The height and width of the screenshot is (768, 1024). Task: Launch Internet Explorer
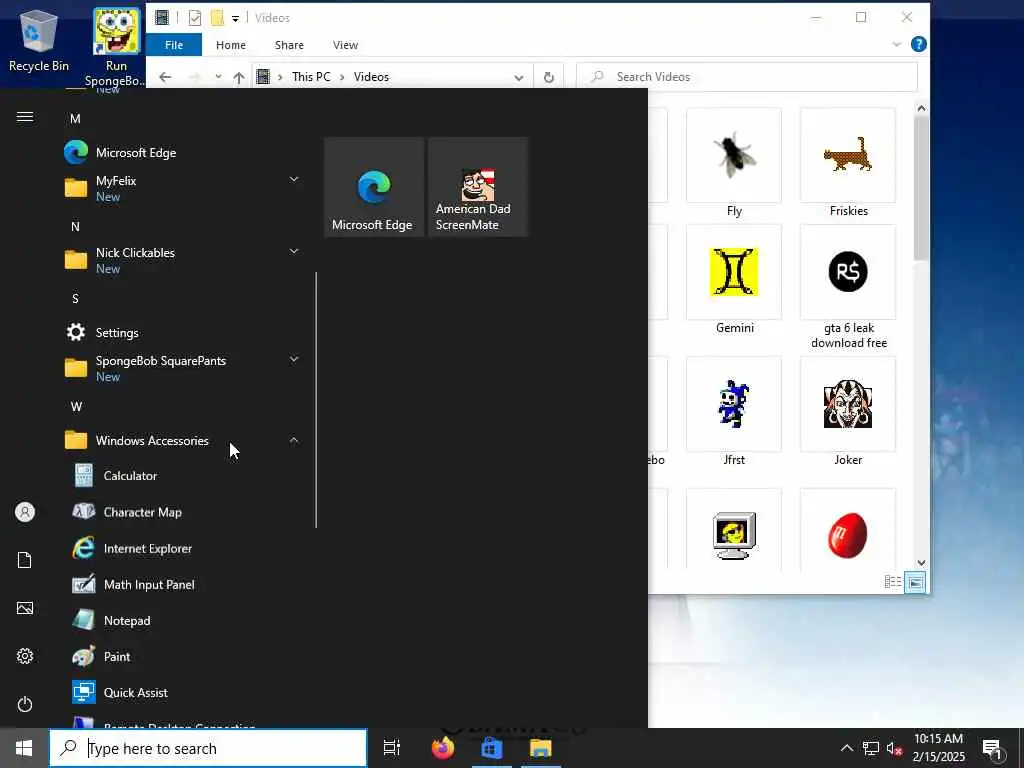[x=181, y=549]
